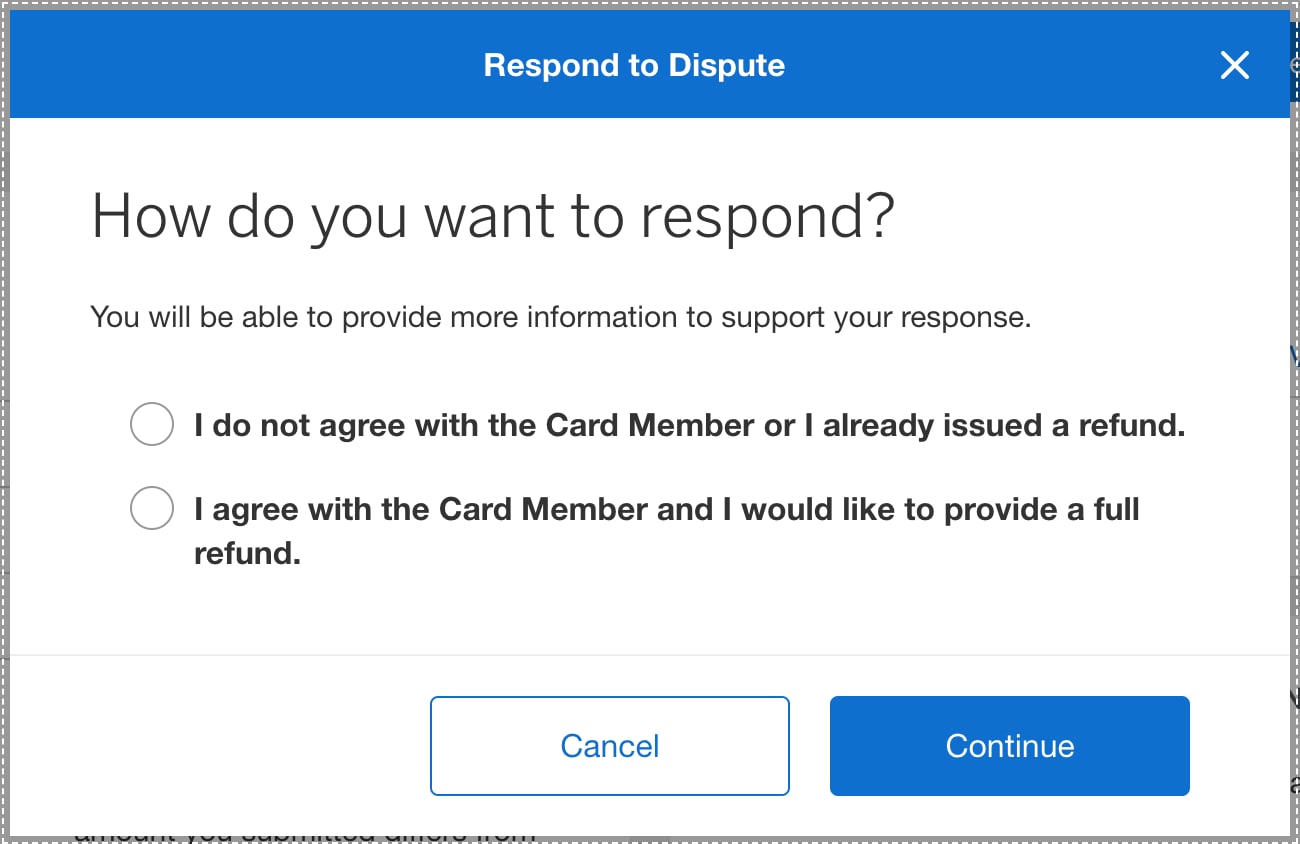The height and width of the screenshot is (844, 1300).
Task: Click Continue to proceed with response
Action: click(1009, 746)
